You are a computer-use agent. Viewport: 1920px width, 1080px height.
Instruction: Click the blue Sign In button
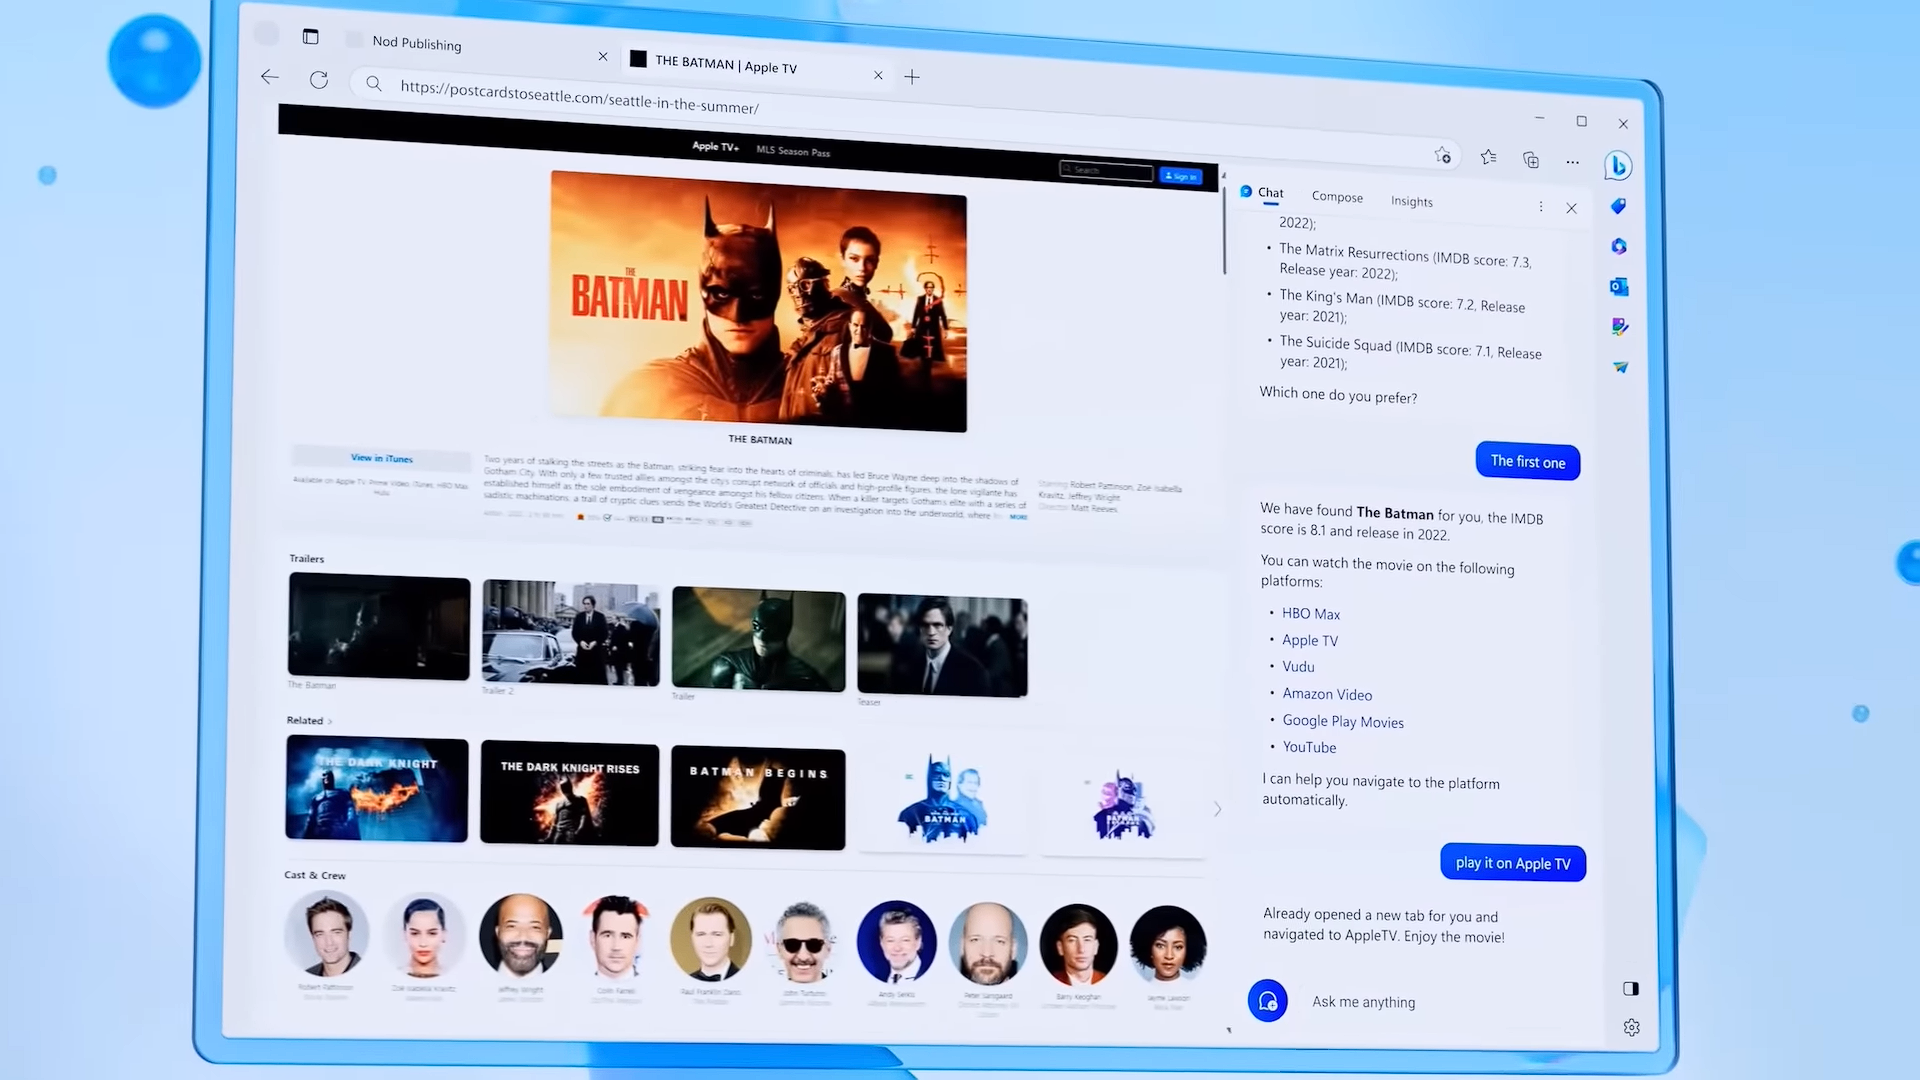point(1180,176)
